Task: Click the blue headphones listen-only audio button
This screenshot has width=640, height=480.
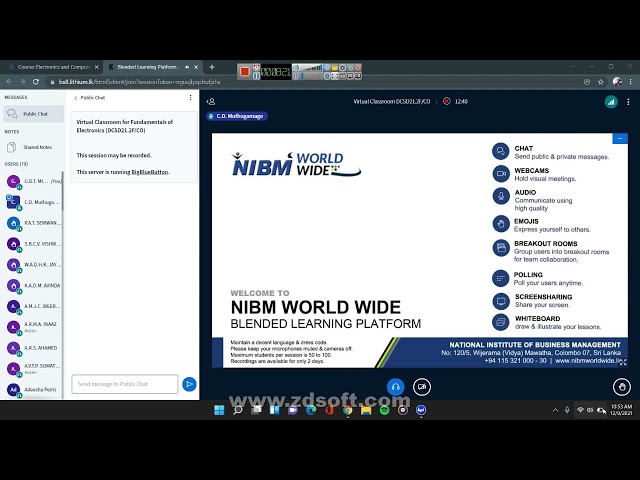Action: pos(396,387)
